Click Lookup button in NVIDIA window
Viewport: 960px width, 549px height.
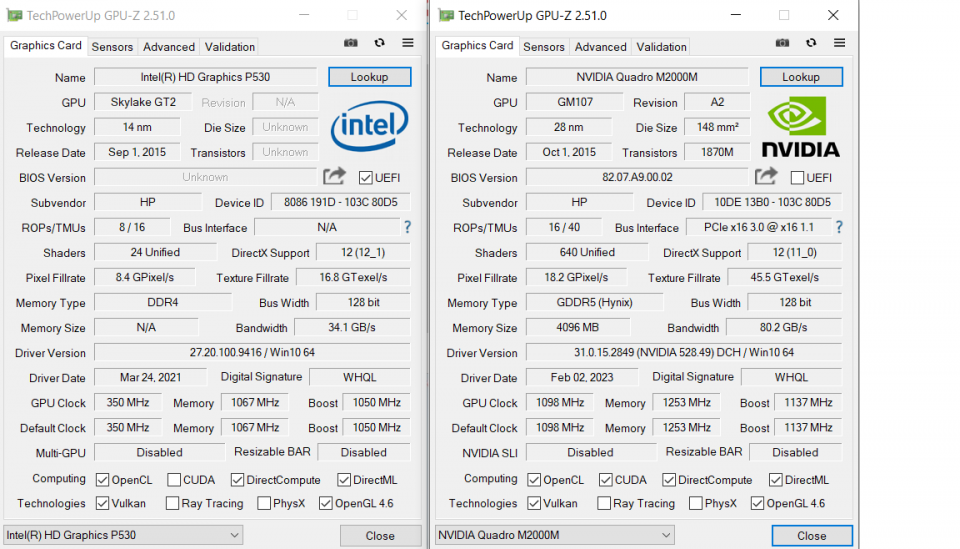(801, 77)
